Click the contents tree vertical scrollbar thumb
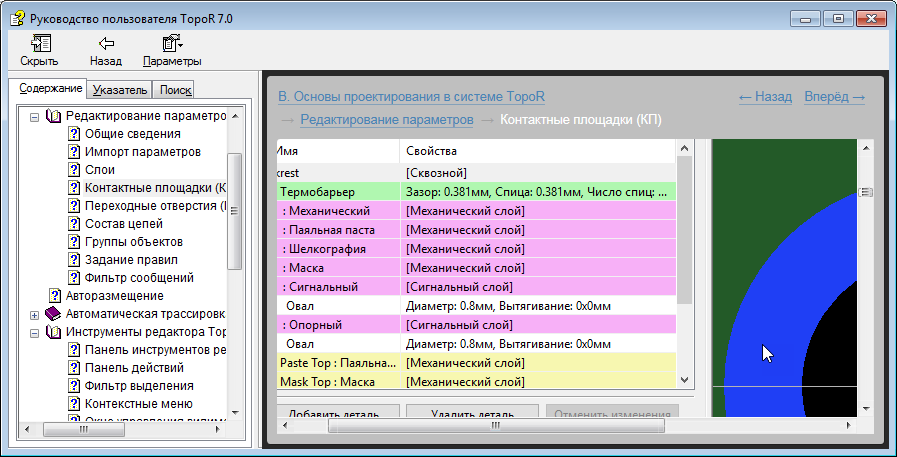The width and height of the screenshot is (897, 457). [x=235, y=210]
